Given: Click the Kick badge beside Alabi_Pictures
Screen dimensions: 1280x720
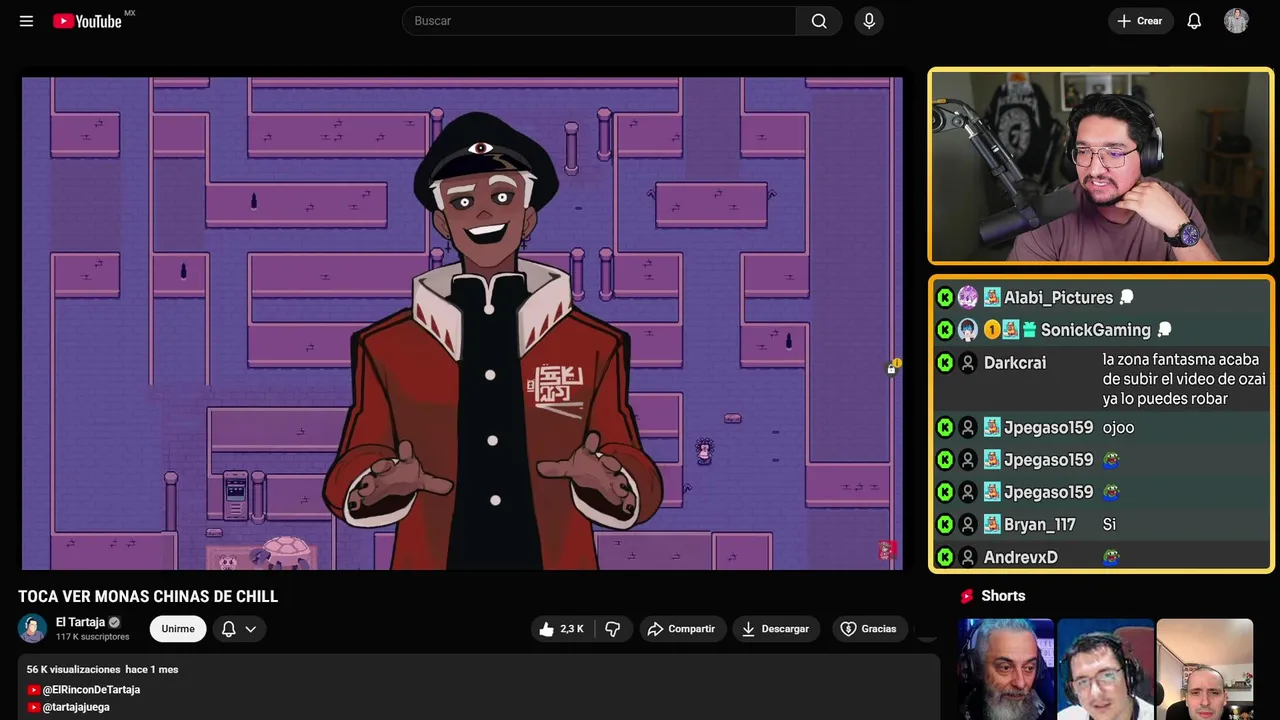Looking at the screenshot, I should (x=945, y=298).
